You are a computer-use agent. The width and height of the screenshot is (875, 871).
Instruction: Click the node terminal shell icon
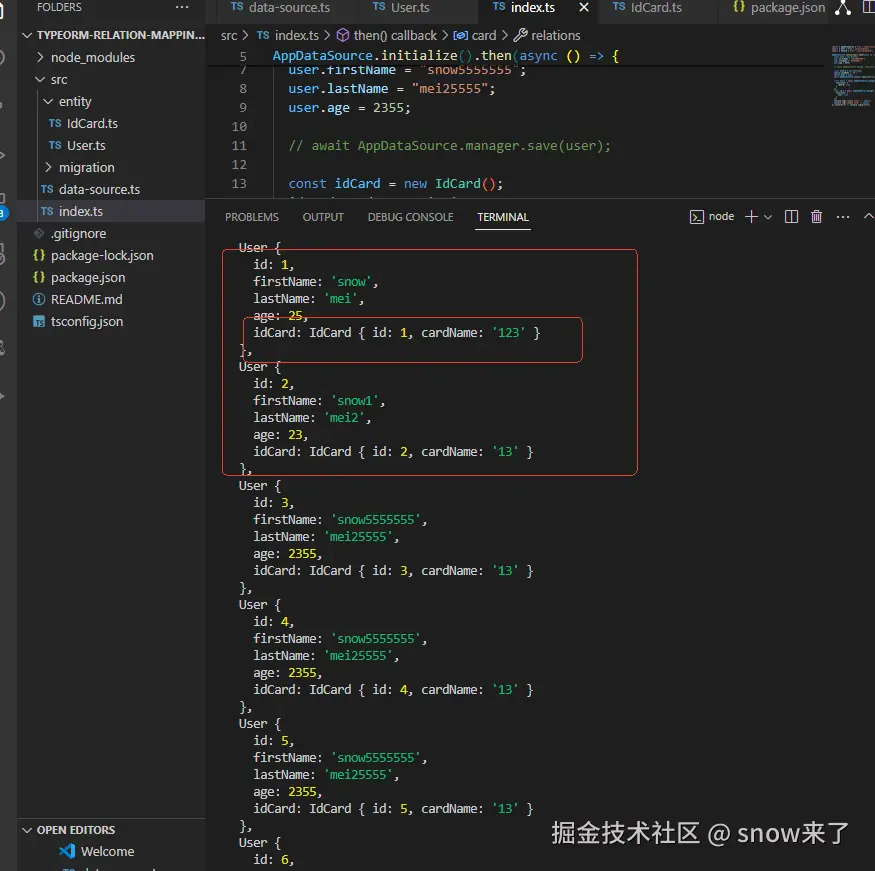pos(696,217)
